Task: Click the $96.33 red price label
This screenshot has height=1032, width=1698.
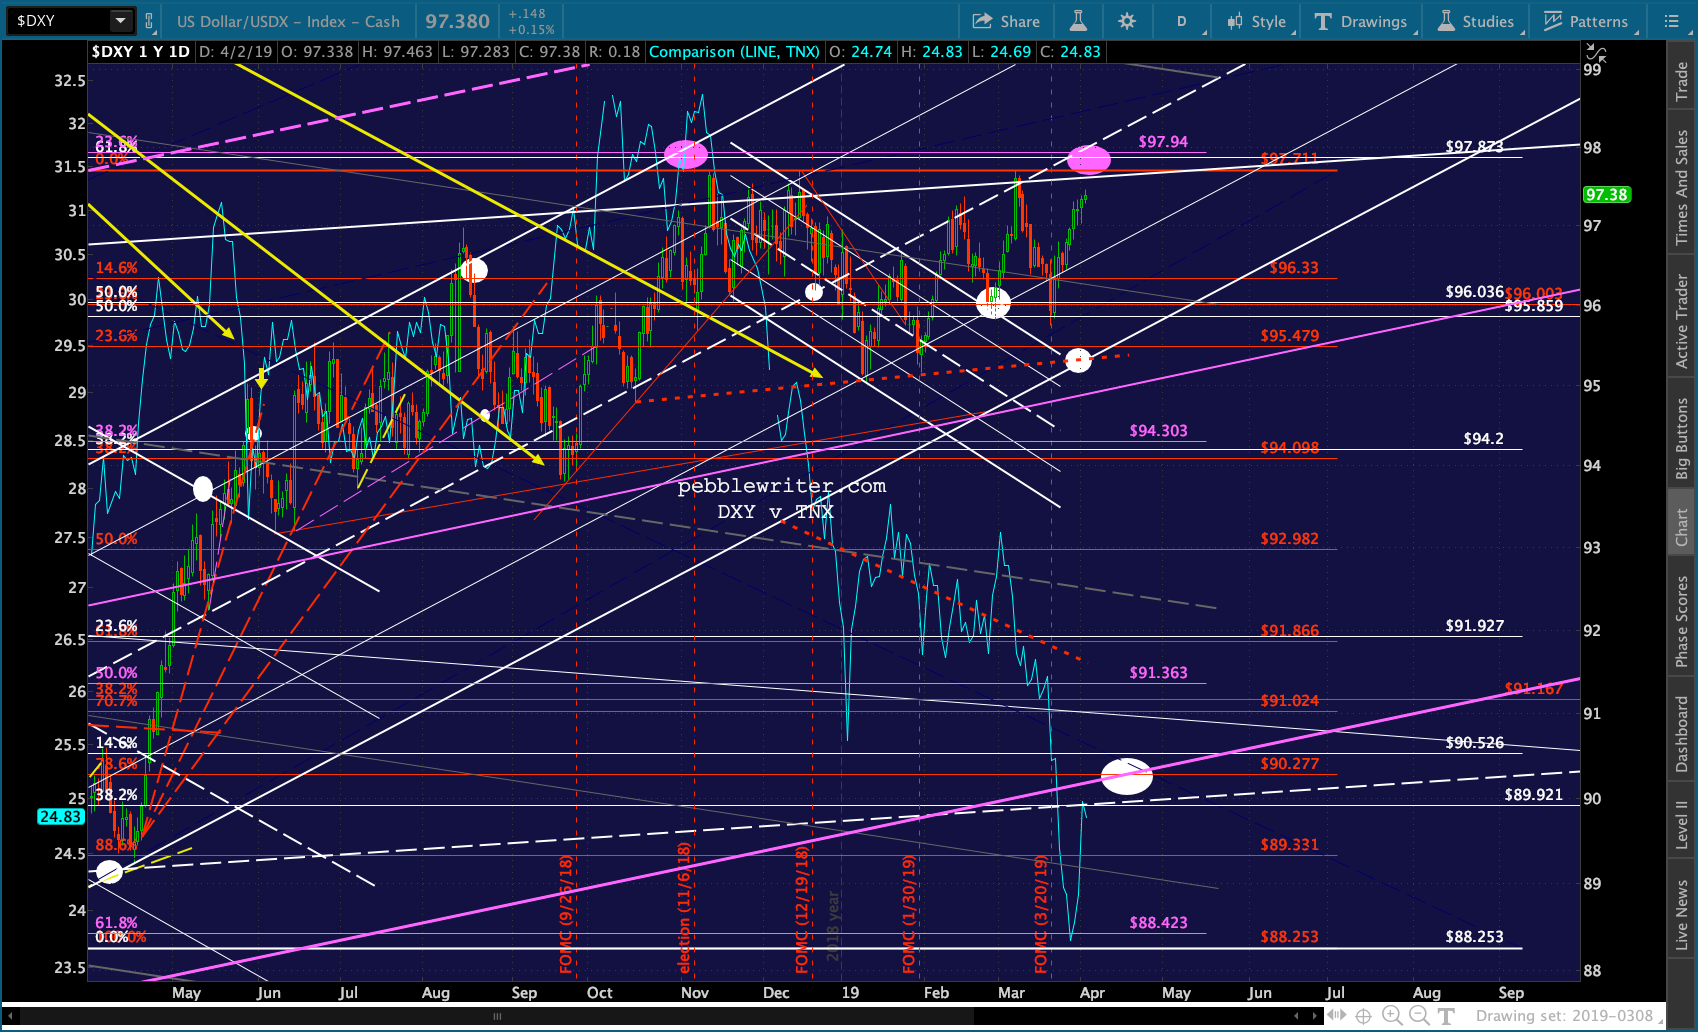Action: [1294, 268]
